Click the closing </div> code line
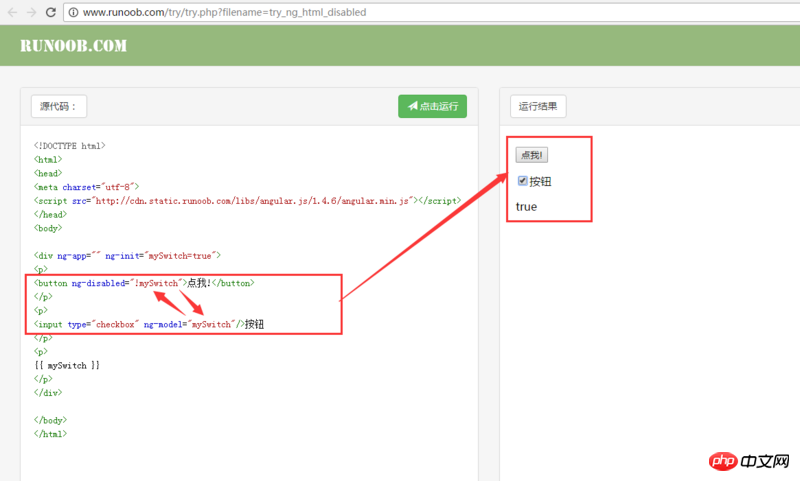 tap(48, 393)
